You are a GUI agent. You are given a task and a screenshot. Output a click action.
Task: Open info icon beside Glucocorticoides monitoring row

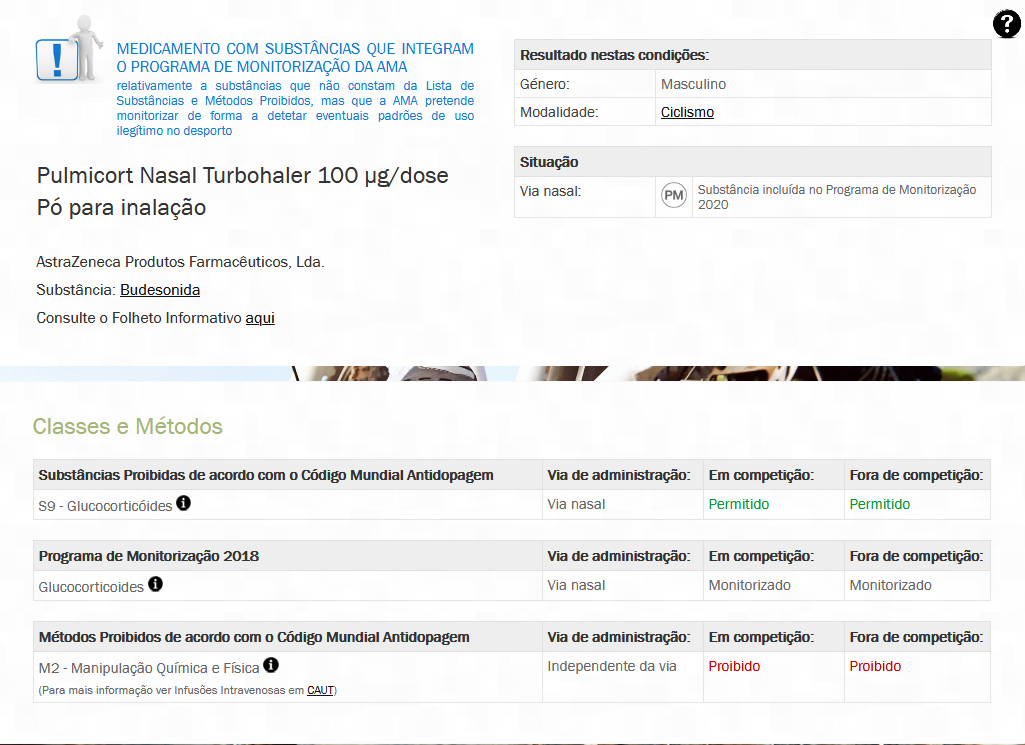pyautogui.click(x=155, y=584)
